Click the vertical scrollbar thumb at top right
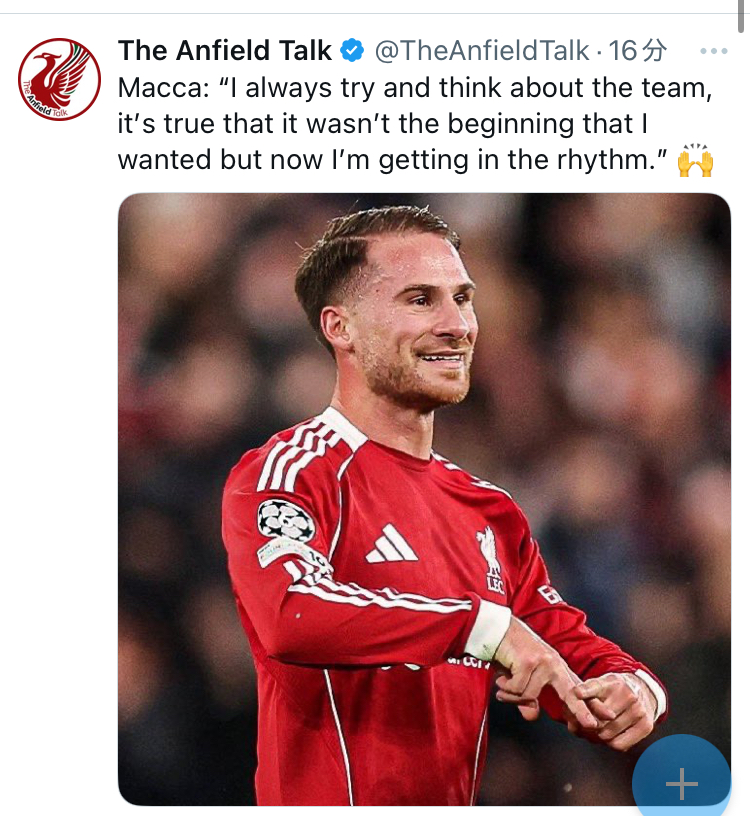Image resolution: width=750 pixels, height=816 pixels. click(x=741, y=16)
